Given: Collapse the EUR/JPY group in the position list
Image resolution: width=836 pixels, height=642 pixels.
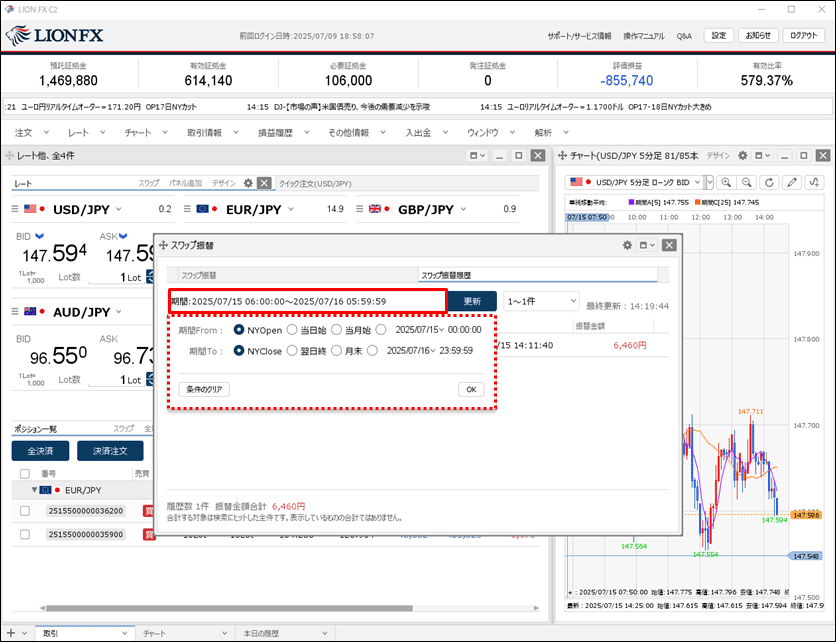Looking at the screenshot, I should pyautogui.click(x=34, y=489).
